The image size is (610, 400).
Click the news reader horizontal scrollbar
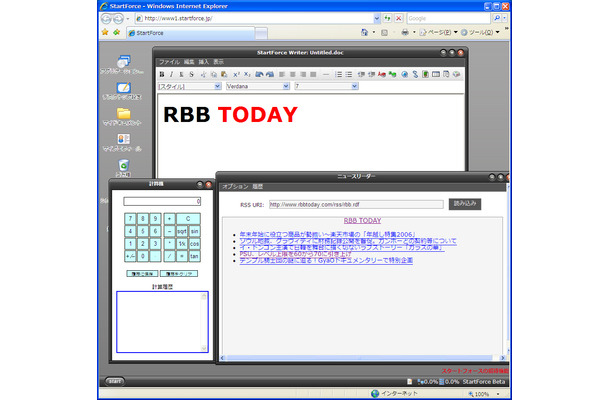point(362,358)
